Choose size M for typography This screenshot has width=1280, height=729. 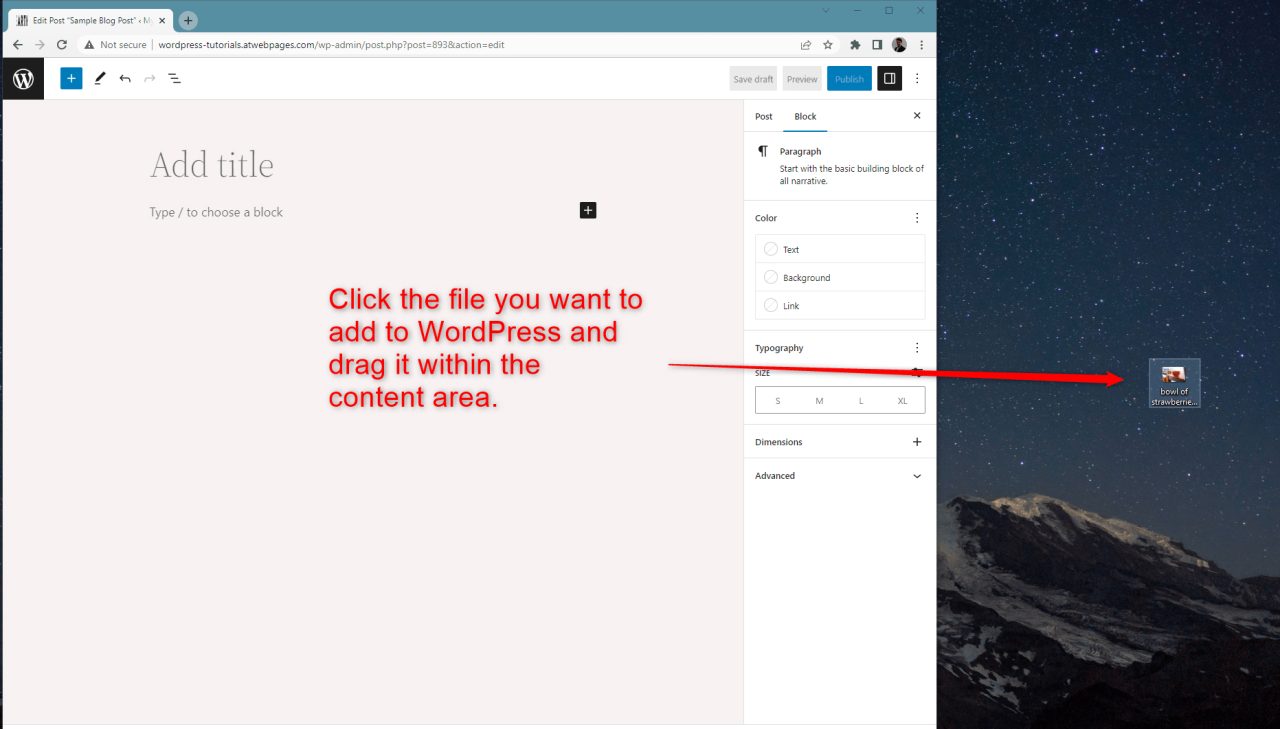(819, 399)
